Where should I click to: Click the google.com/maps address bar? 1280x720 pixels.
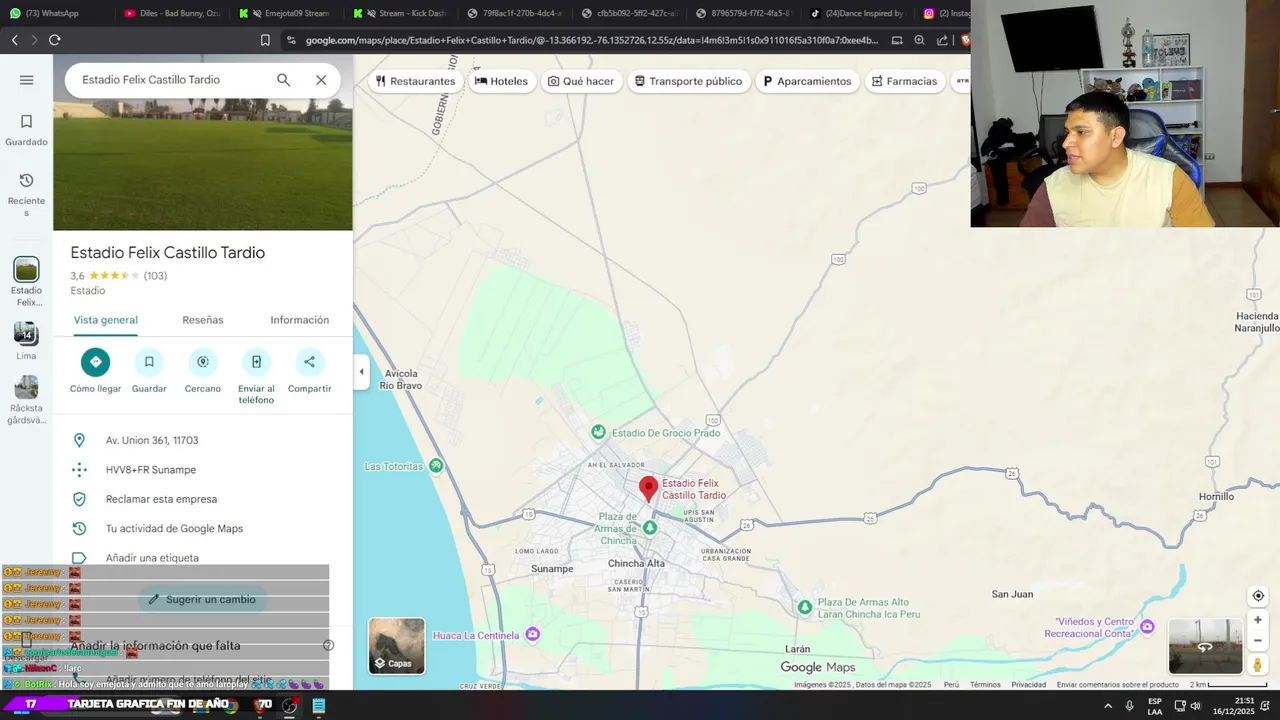coord(590,40)
